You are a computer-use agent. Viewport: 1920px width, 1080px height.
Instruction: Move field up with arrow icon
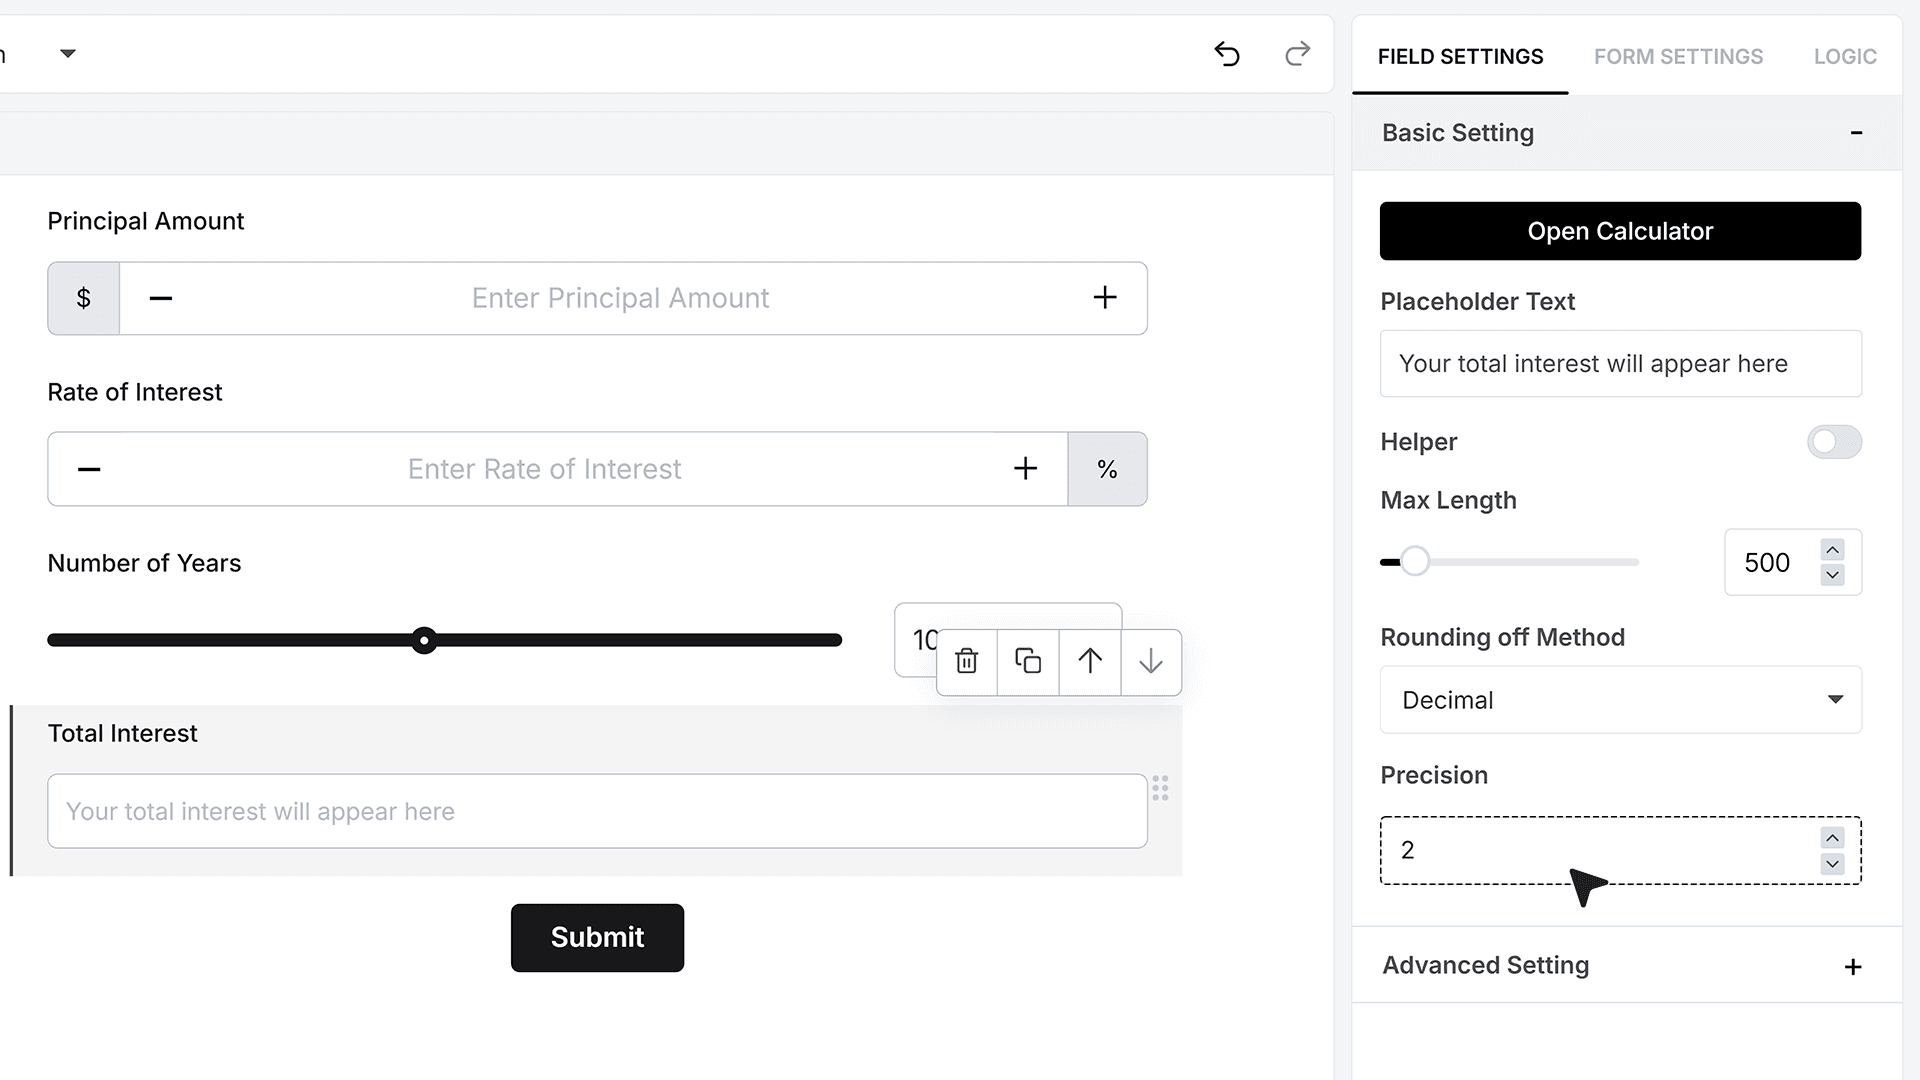pos(1090,661)
